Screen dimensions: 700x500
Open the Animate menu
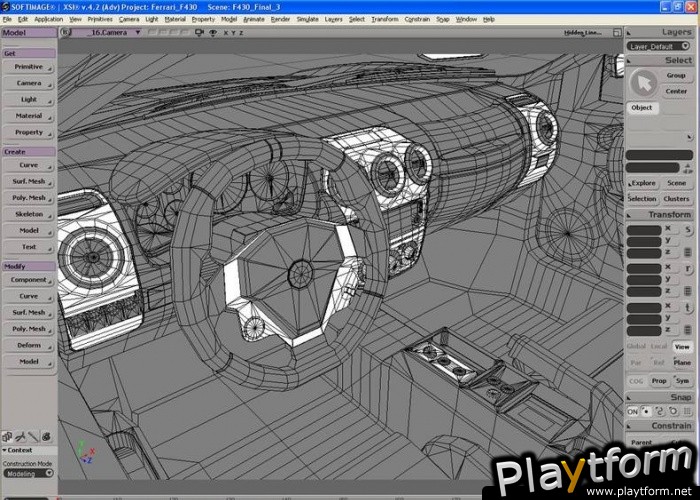pyautogui.click(x=254, y=19)
